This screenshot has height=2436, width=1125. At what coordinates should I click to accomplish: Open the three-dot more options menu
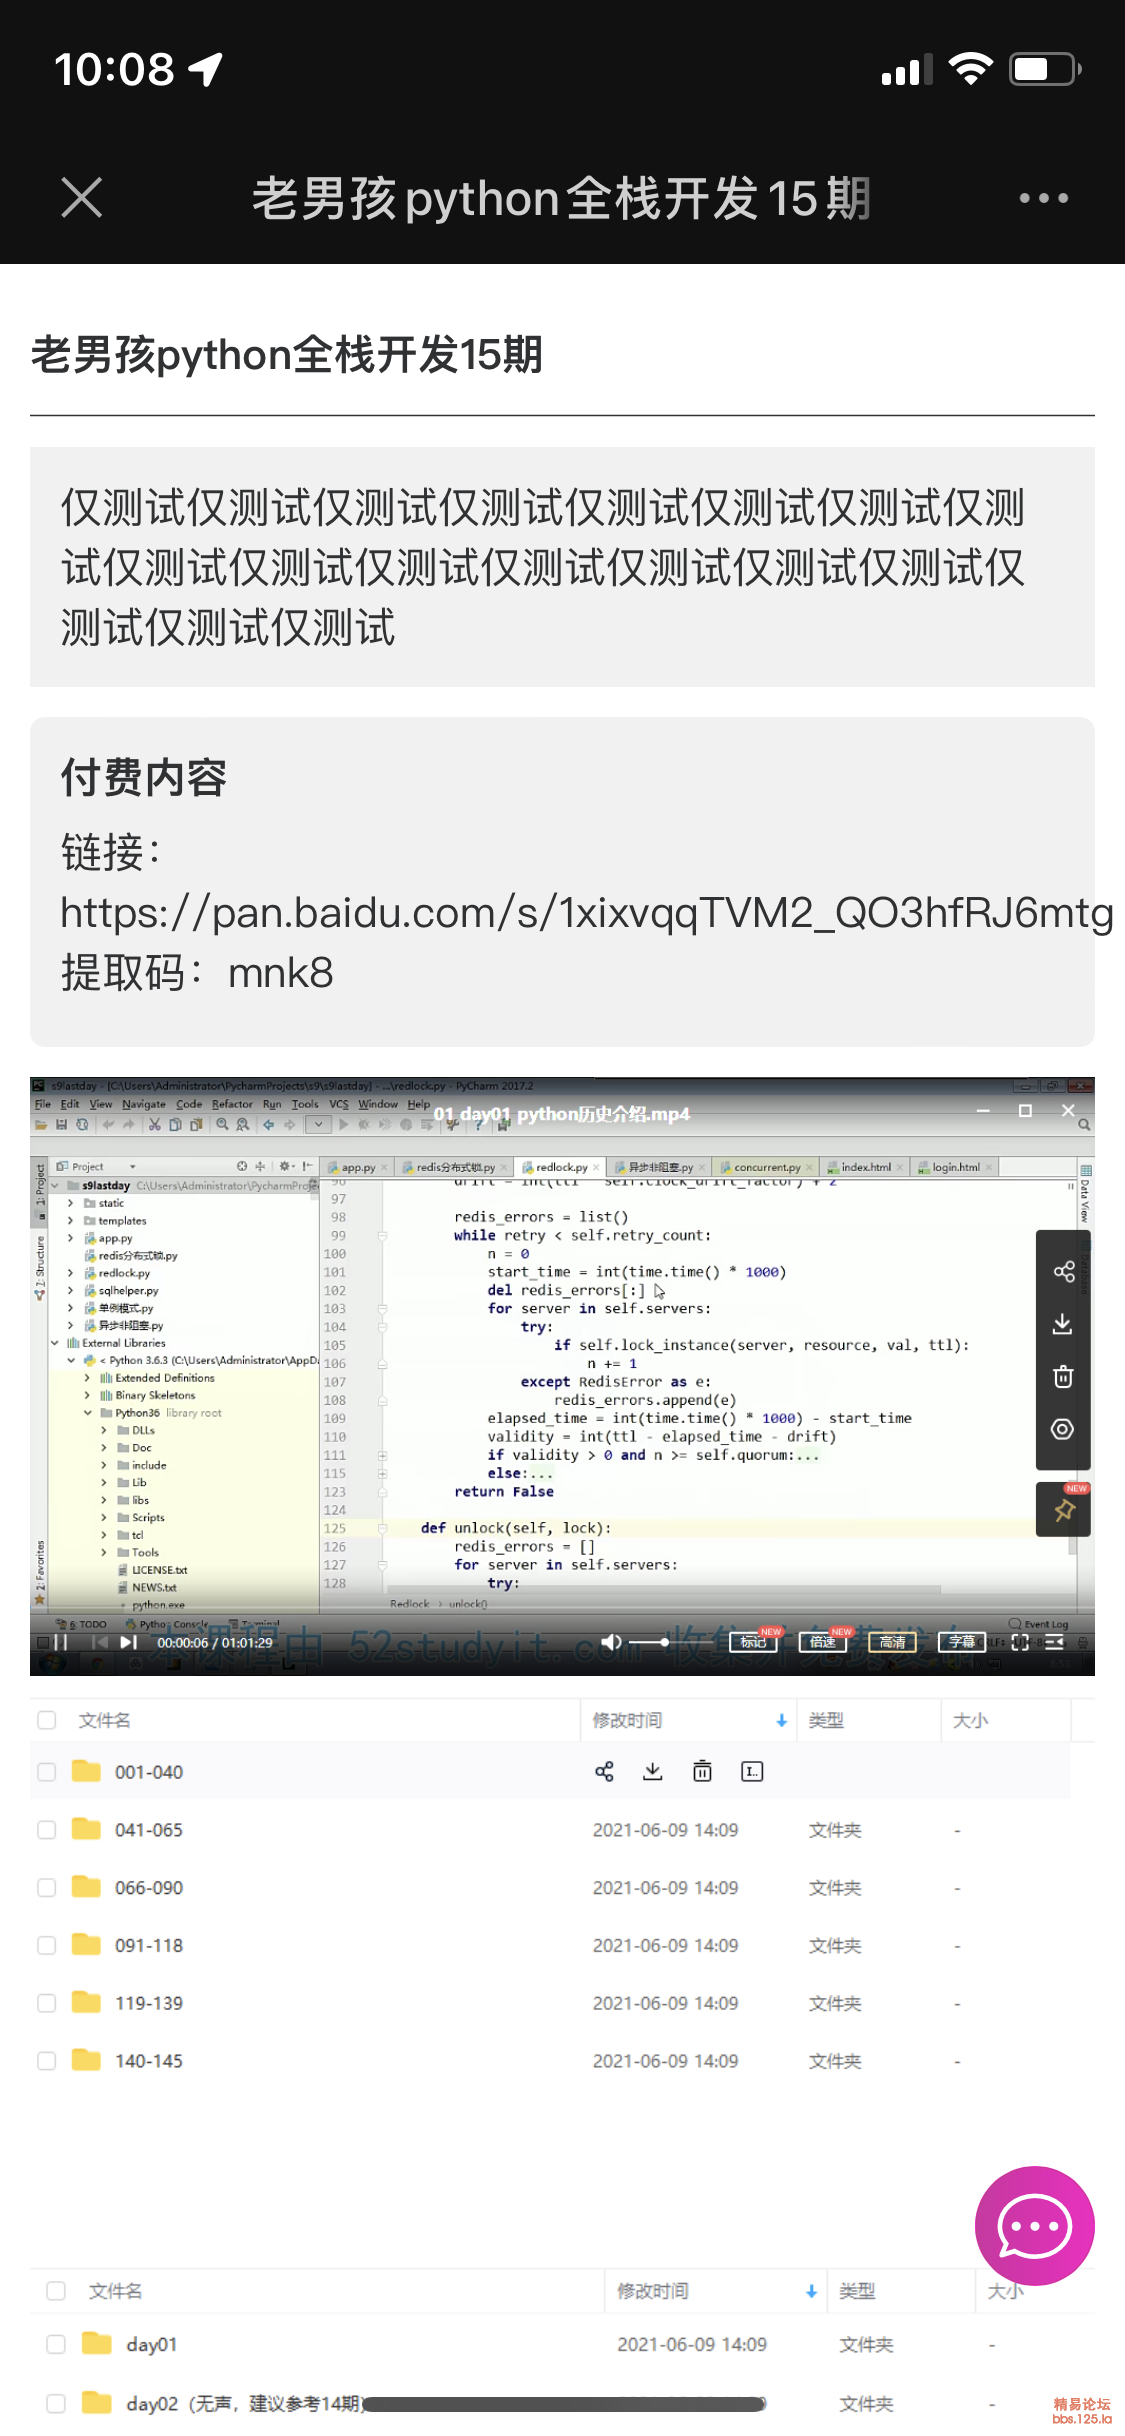pos(1043,198)
